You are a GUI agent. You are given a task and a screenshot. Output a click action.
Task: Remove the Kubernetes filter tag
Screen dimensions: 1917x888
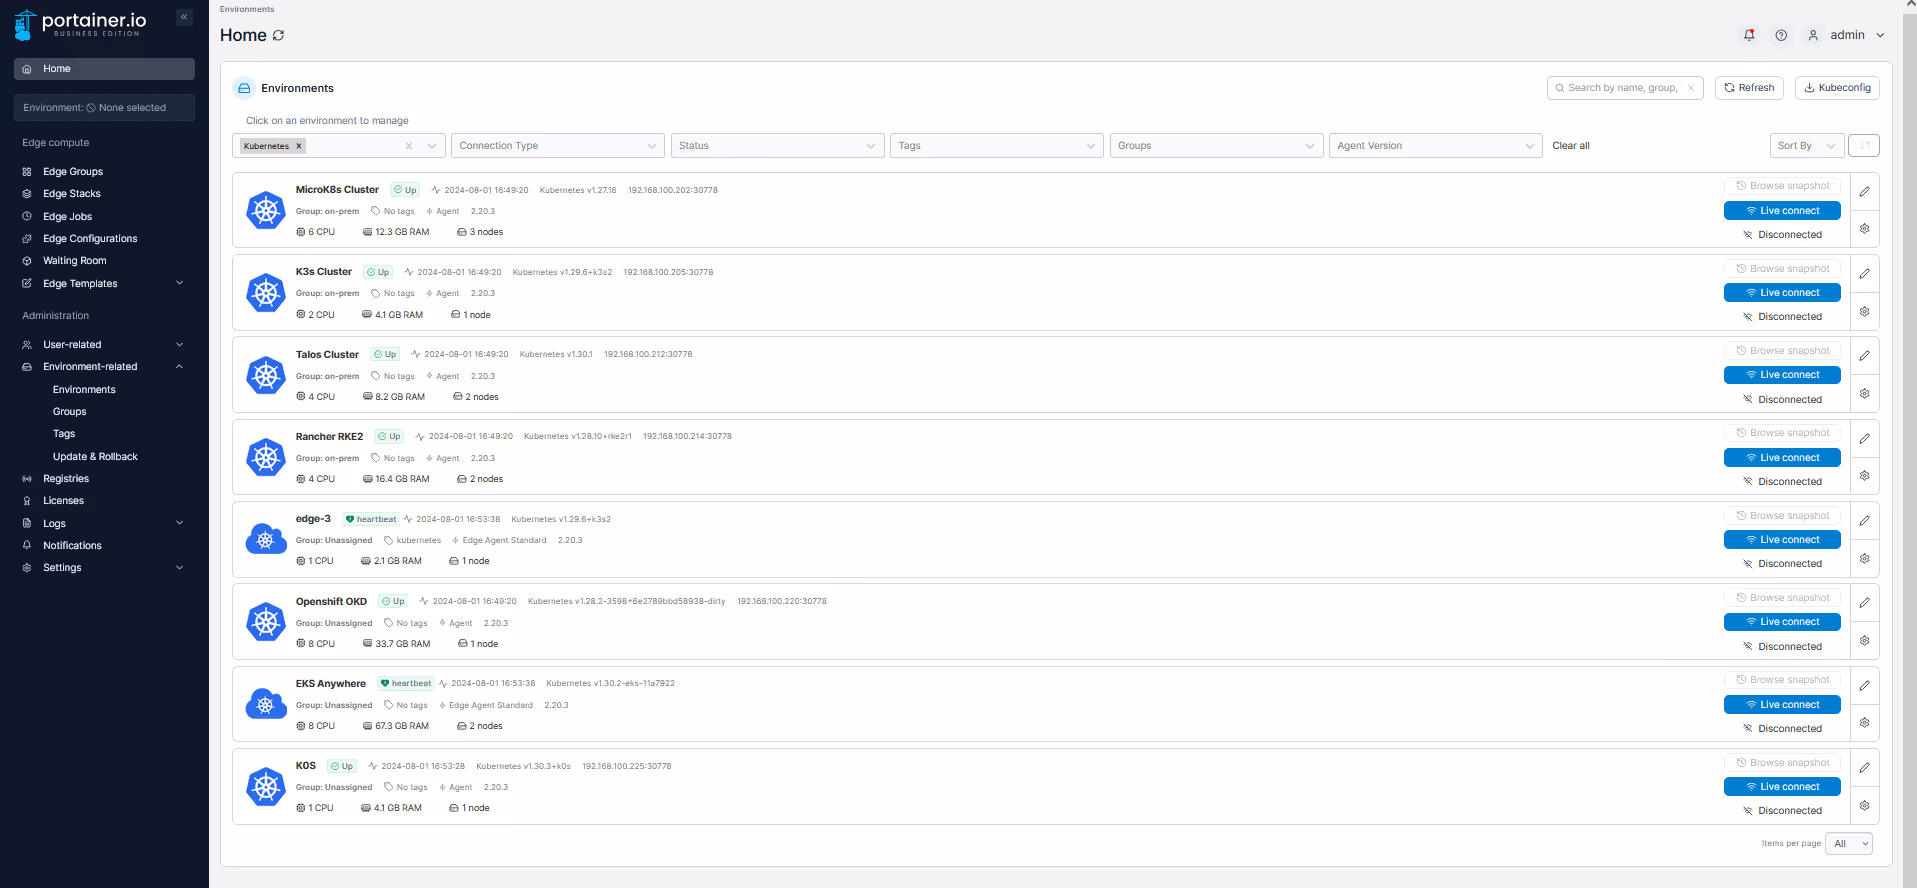point(298,146)
